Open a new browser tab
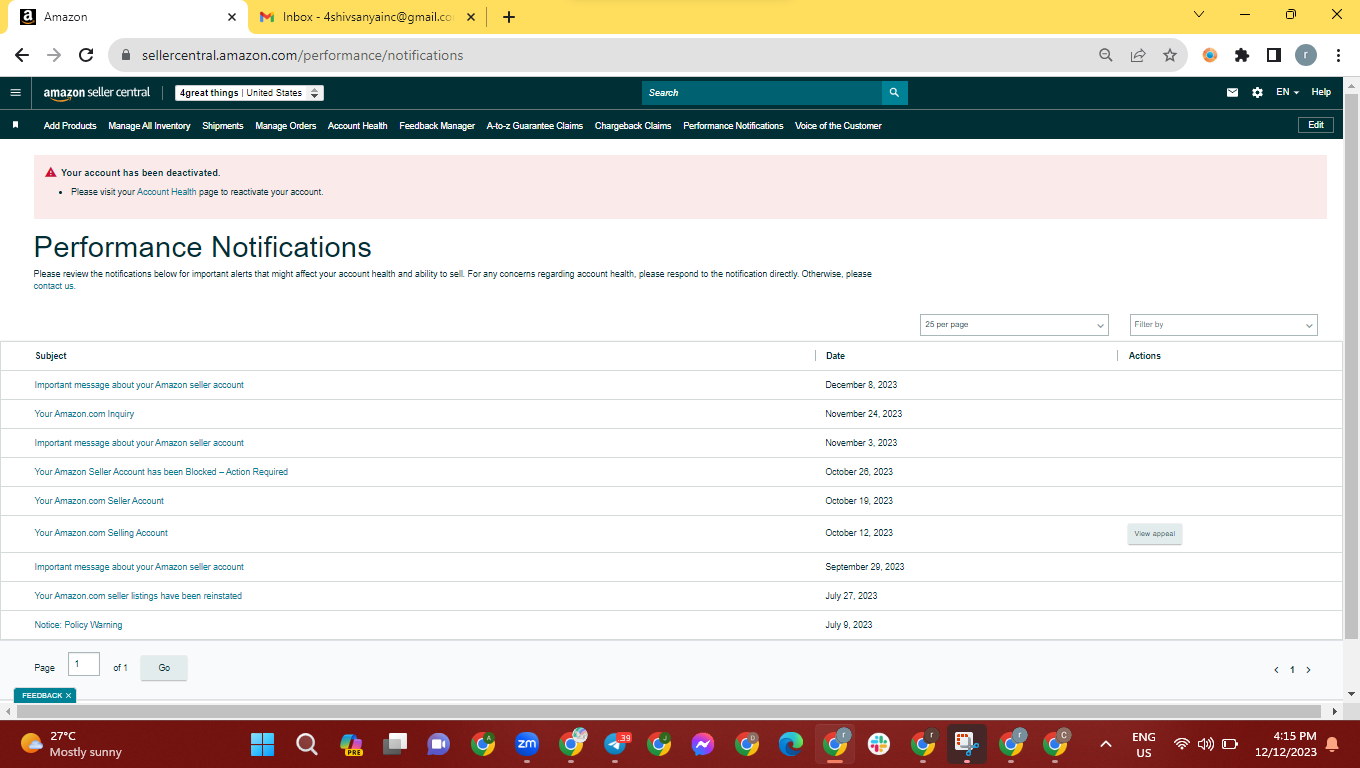Screen dimensions: 1360x768 509,17
